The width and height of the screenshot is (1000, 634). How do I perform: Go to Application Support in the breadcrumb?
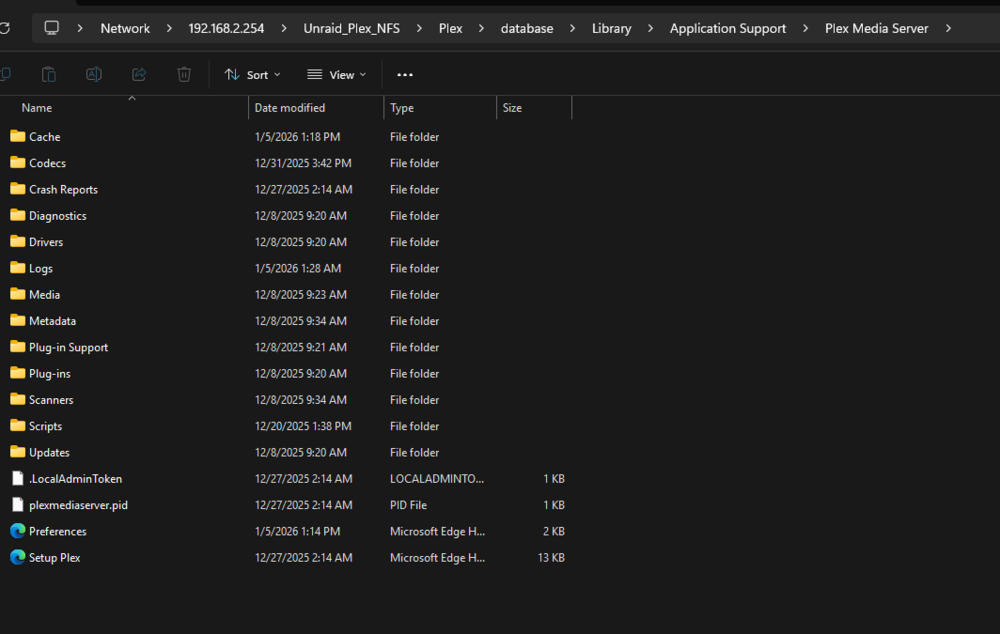728,28
